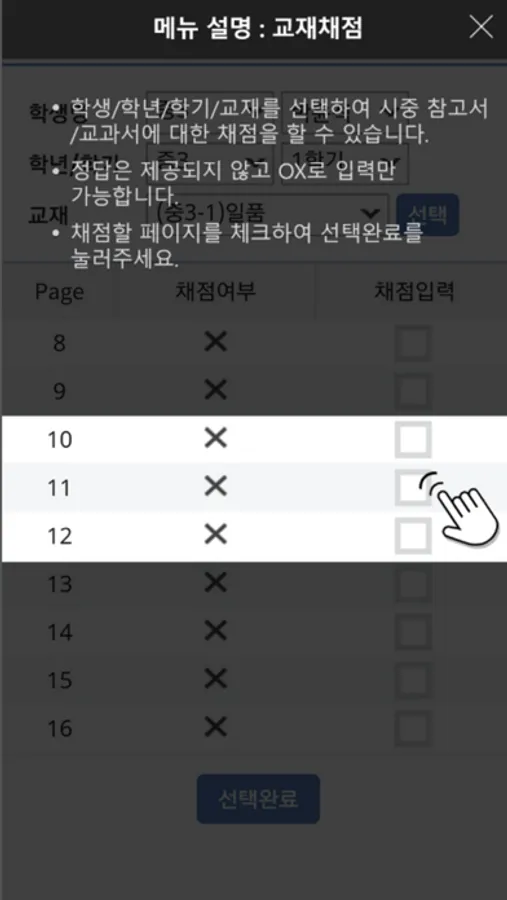Click the 채점여부 column header

(x=216, y=292)
